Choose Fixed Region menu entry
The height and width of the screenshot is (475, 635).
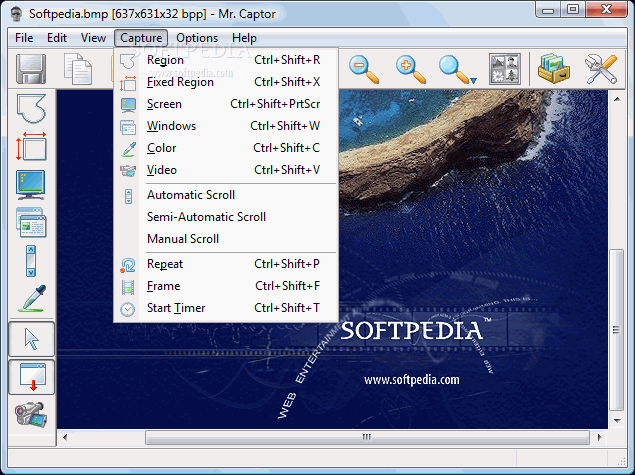pos(226,82)
